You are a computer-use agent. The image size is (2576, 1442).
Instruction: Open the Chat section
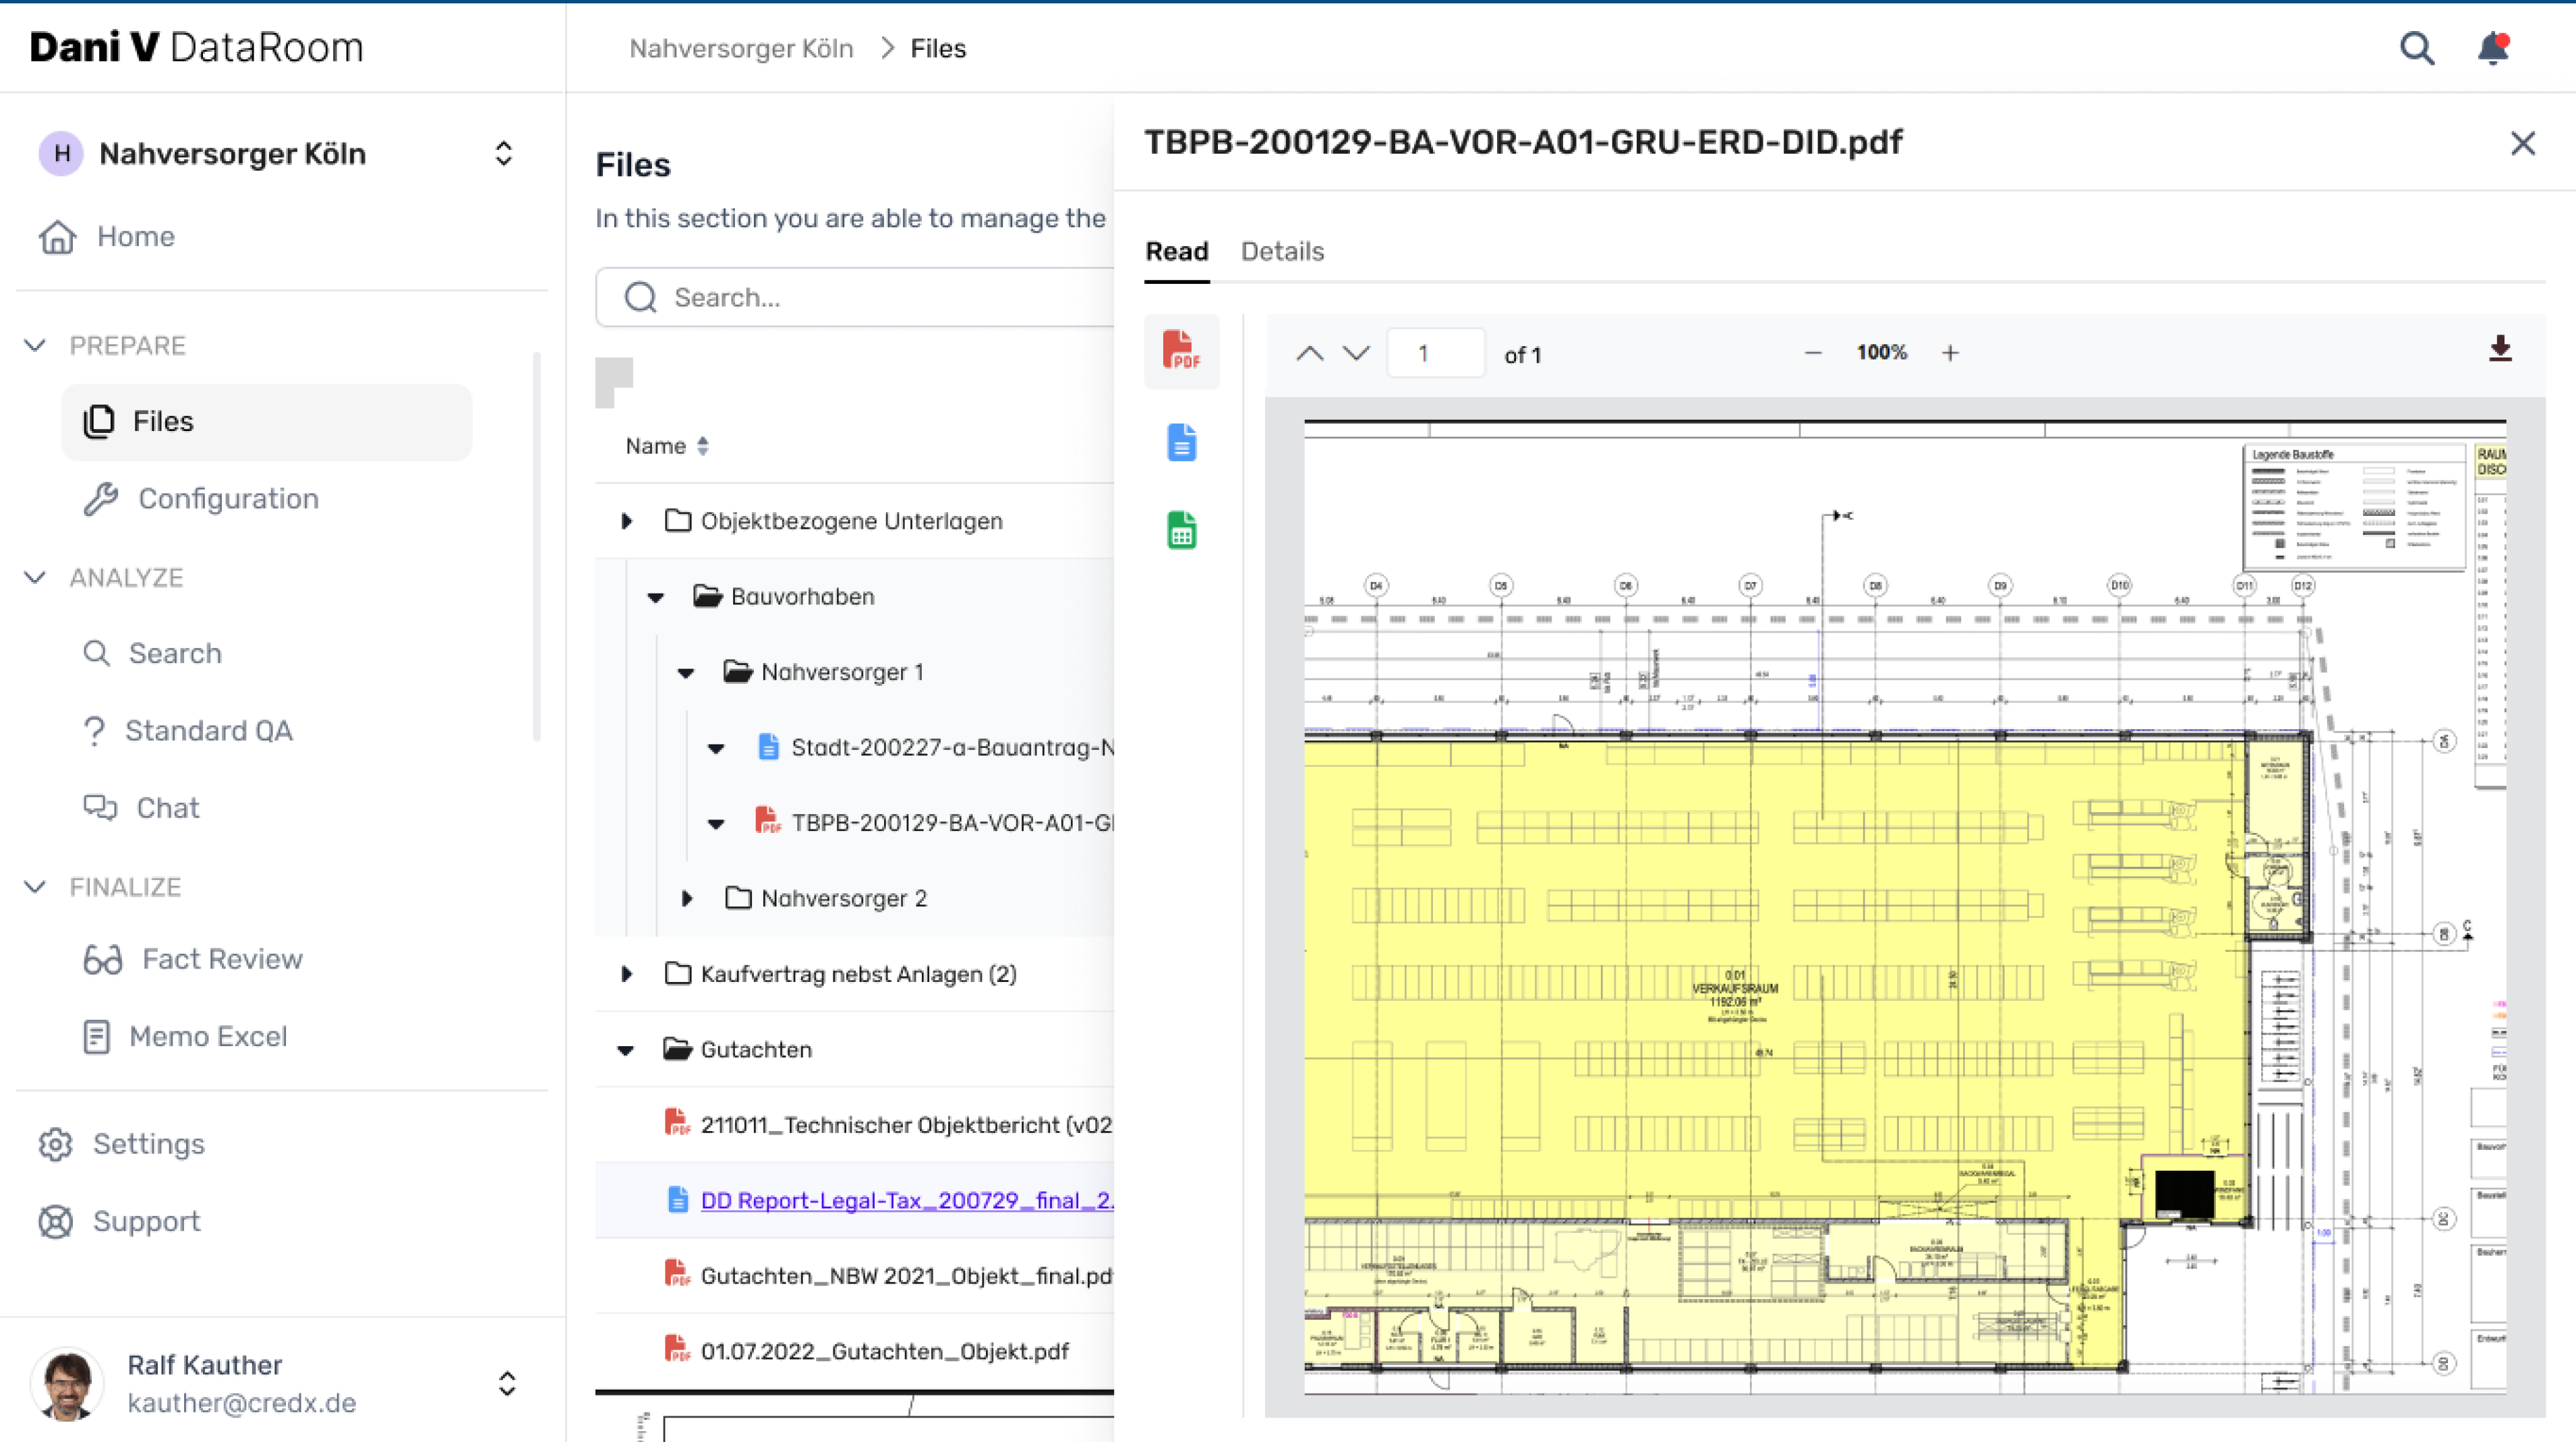click(168, 807)
